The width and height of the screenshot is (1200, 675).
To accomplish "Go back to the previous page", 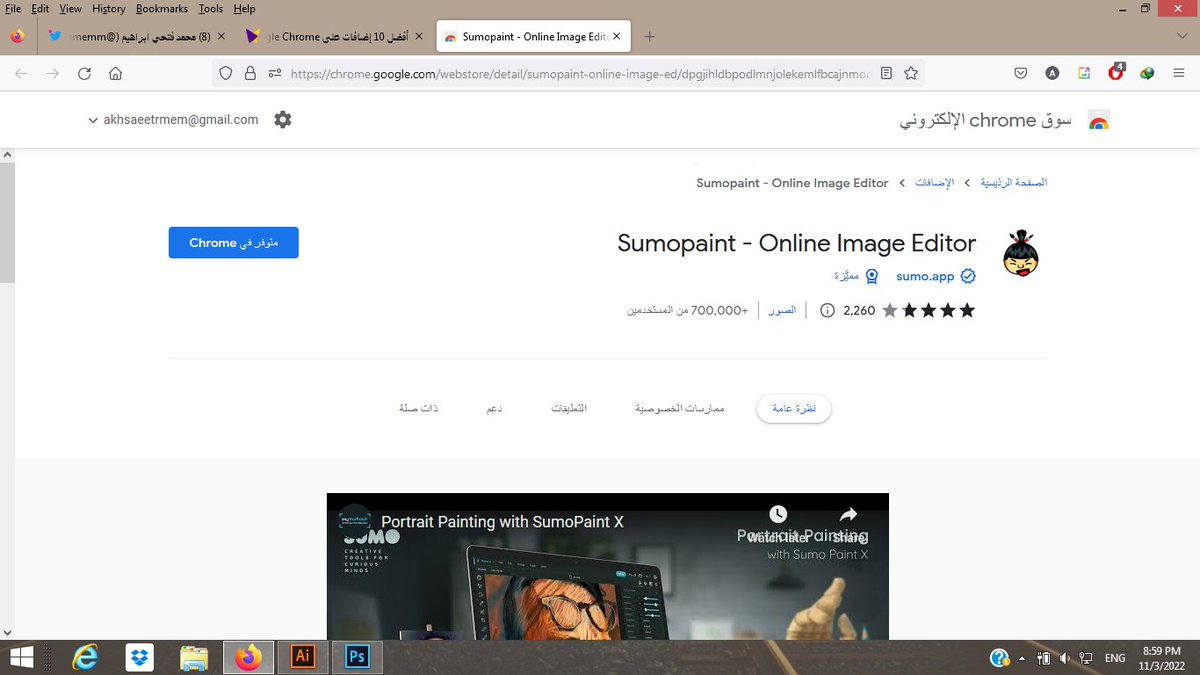I will click(x=21, y=73).
